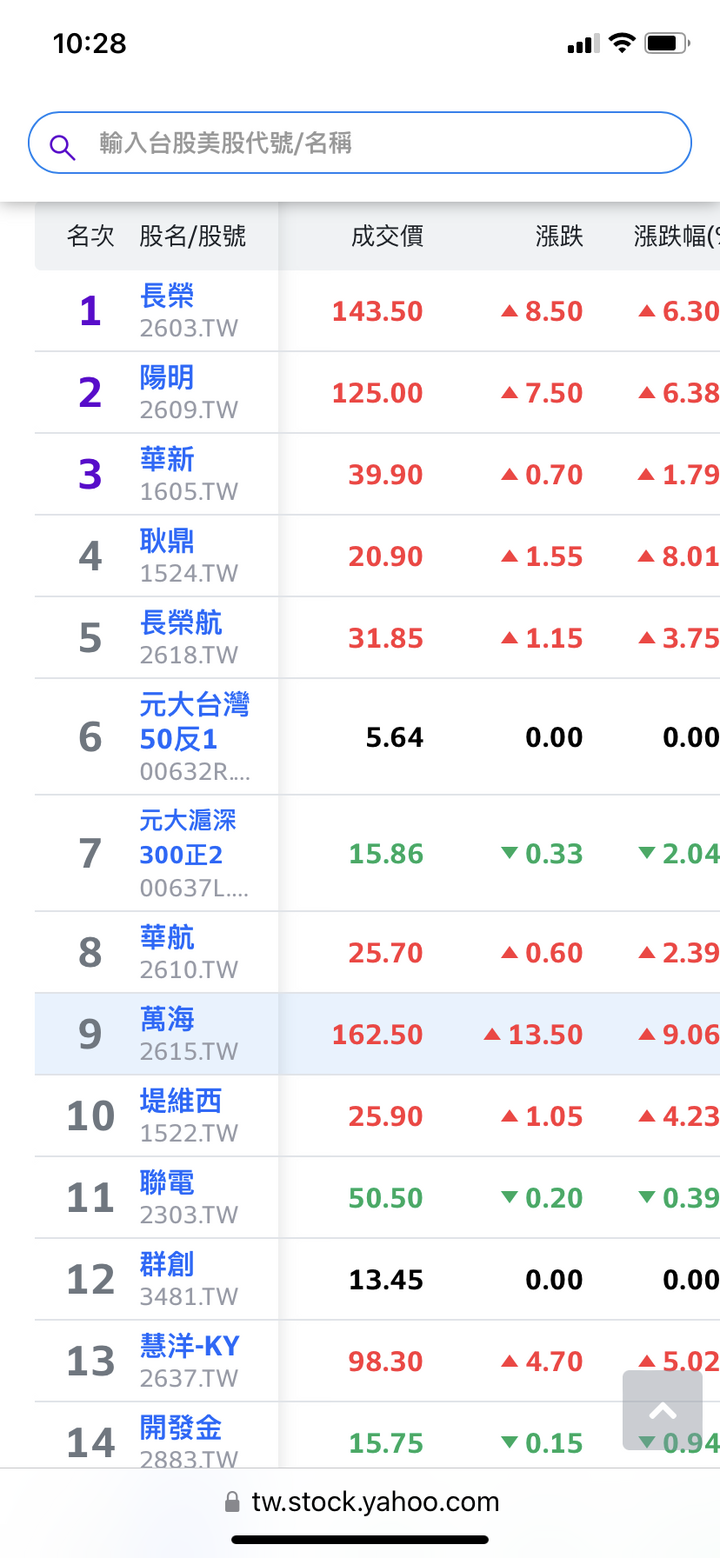720x1558 pixels.
Task: Sort by 成交價 column header
Action: point(387,236)
